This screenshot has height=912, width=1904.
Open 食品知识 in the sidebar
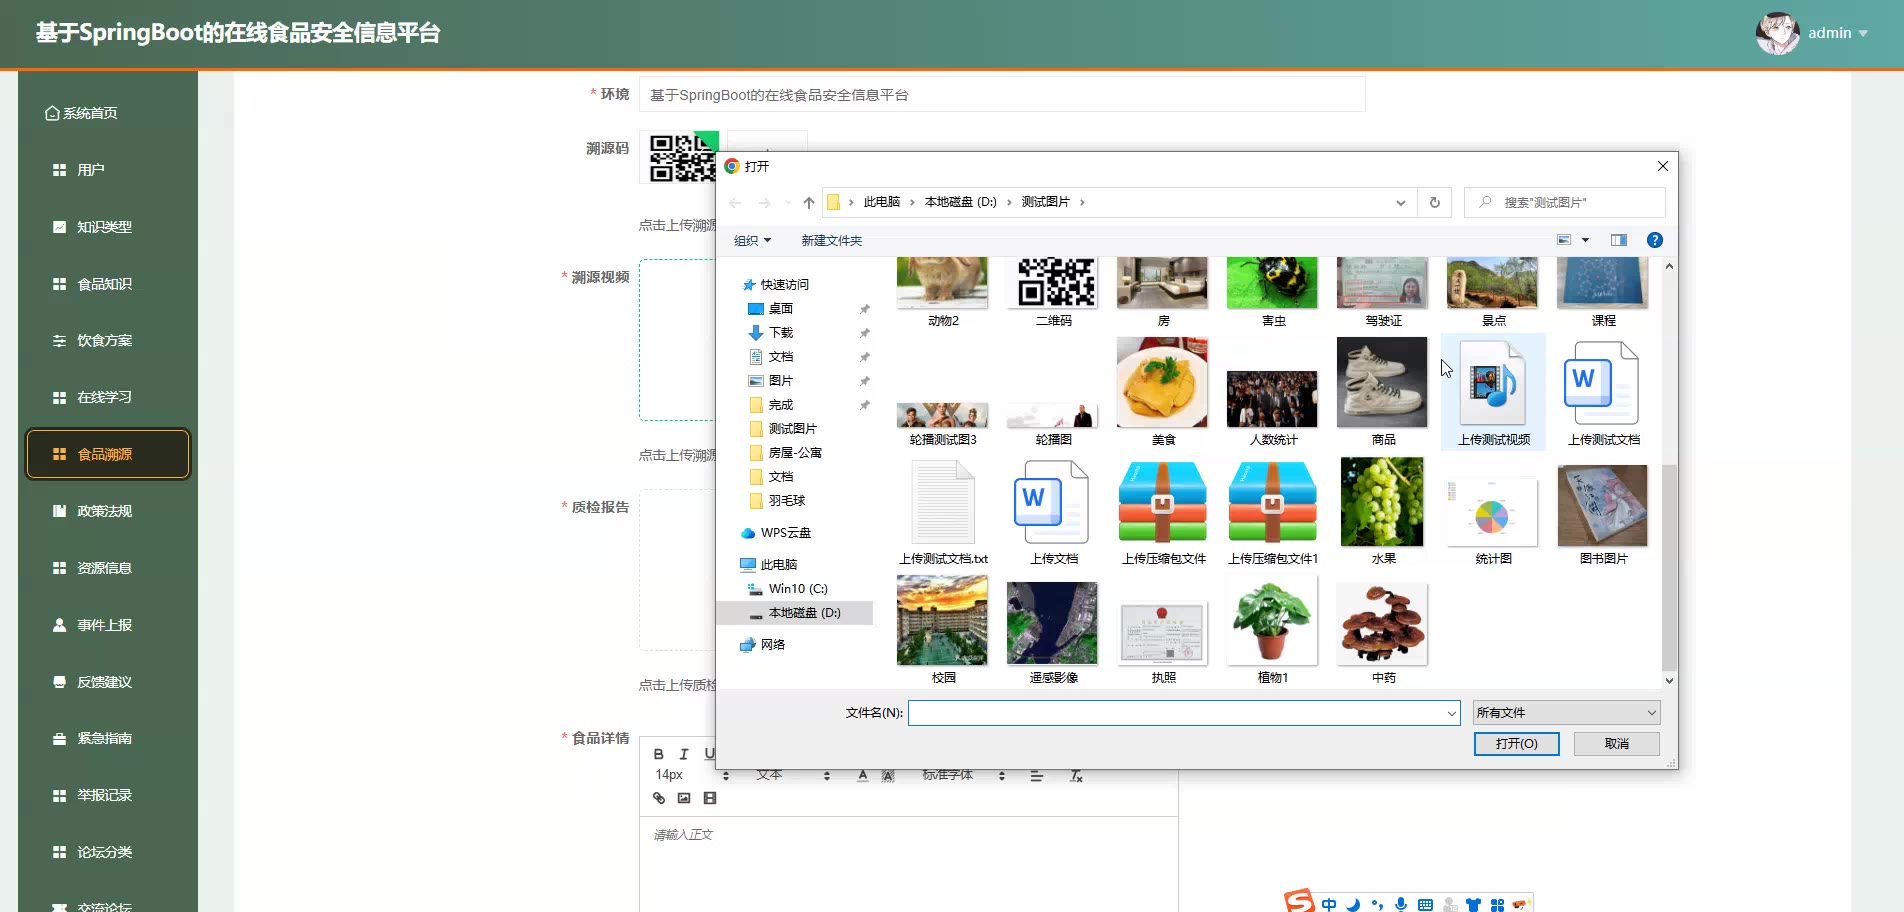[105, 284]
